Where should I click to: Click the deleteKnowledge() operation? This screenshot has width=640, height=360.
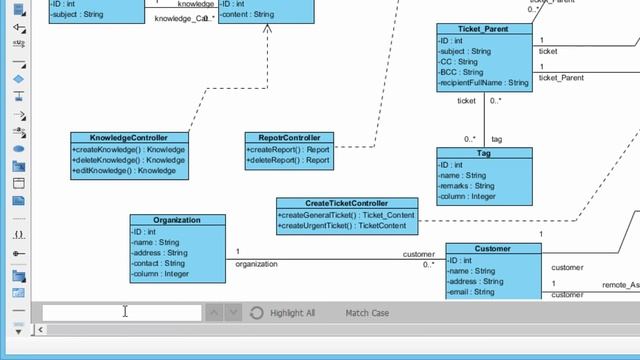tap(129, 160)
